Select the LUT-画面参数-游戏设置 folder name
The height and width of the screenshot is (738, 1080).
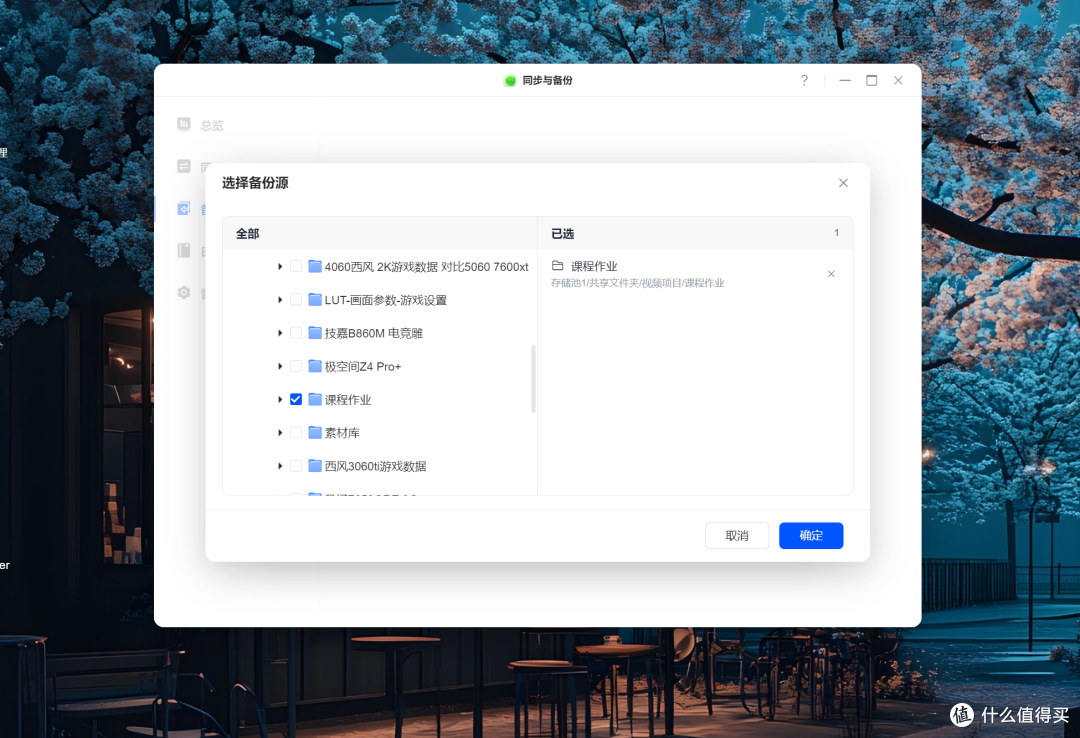[386, 300]
